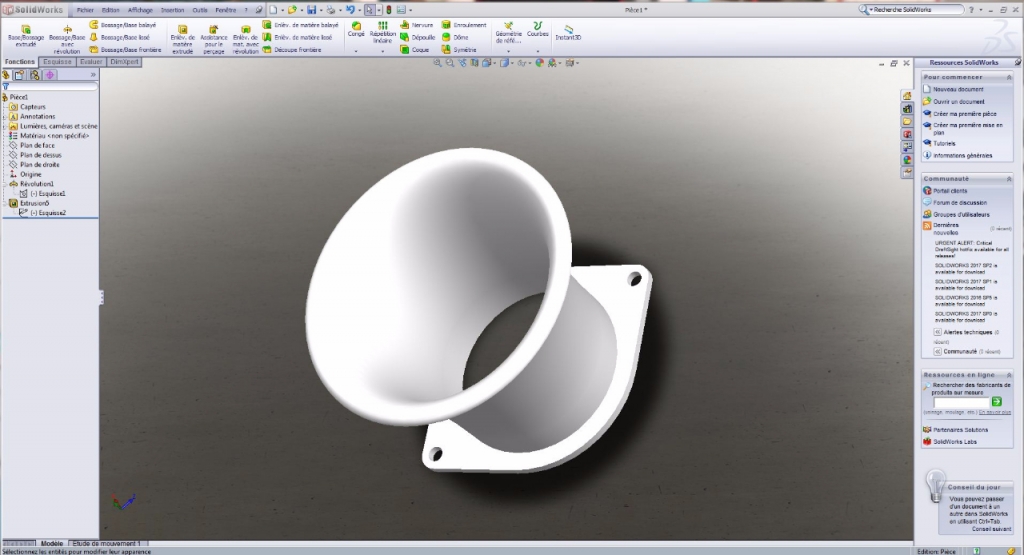Open FeatureManager design tree tab
The width and height of the screenshot is (1024, 555).
click(6, 75)
